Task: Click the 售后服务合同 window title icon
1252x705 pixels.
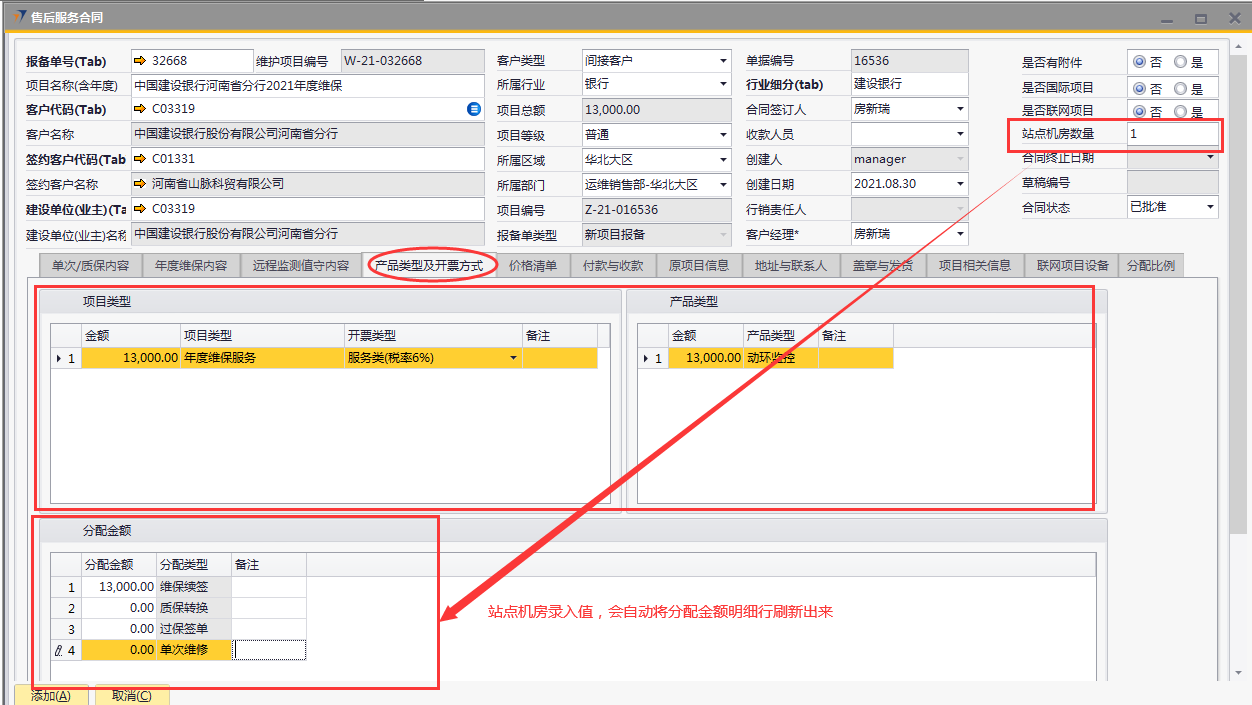Action: [x=20, y=17]
